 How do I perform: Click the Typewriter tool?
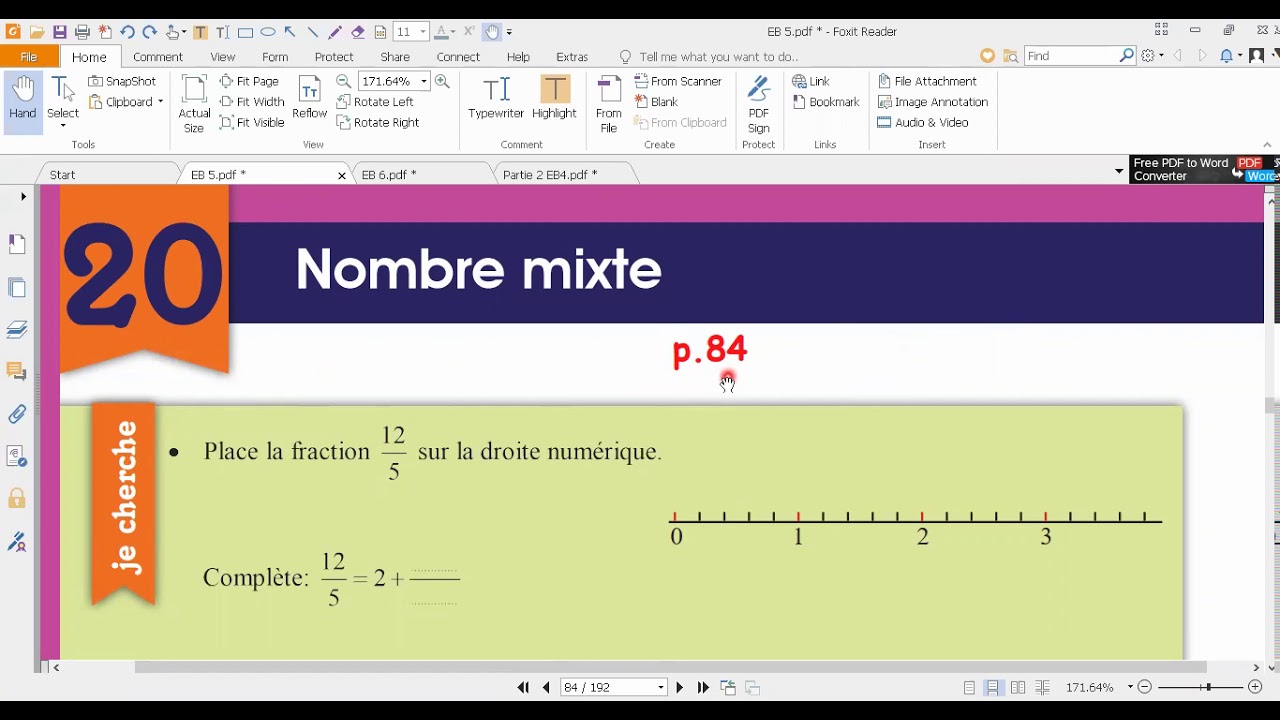[x=496, y=98]
